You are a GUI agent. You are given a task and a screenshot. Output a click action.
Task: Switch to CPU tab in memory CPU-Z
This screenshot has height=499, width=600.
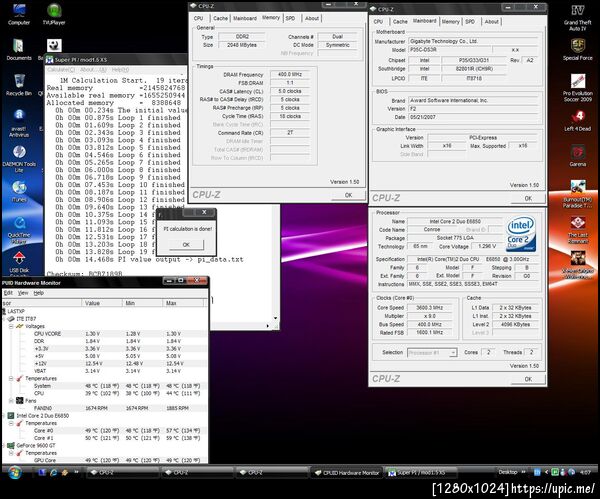(199, 18)
